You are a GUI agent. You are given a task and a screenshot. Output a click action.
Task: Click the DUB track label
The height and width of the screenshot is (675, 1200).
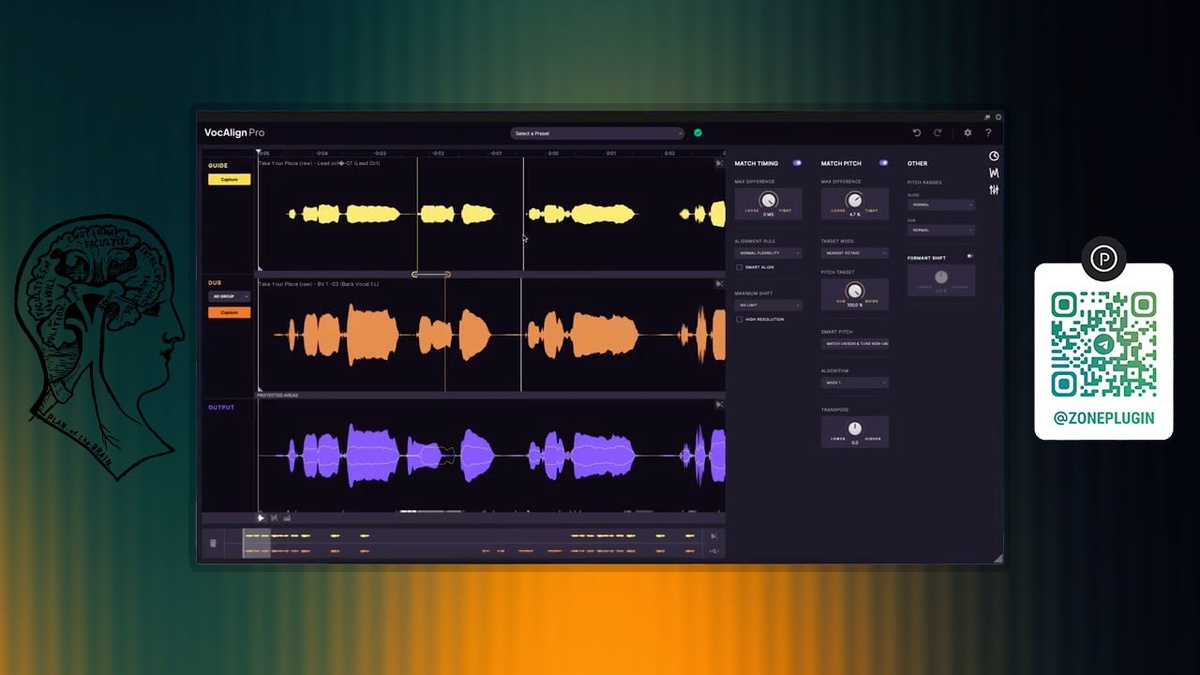click(214, 284)
